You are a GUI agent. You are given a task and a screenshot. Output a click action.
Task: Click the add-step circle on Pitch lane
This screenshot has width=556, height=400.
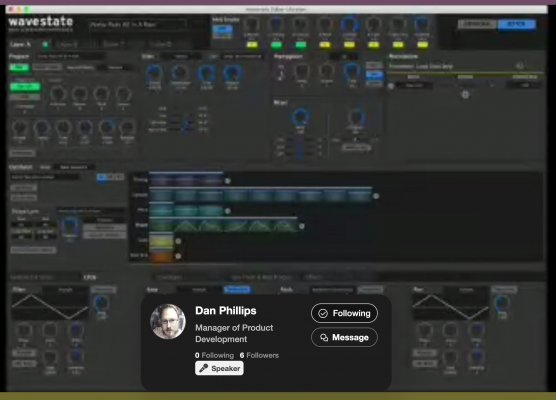tap(228, 211)
